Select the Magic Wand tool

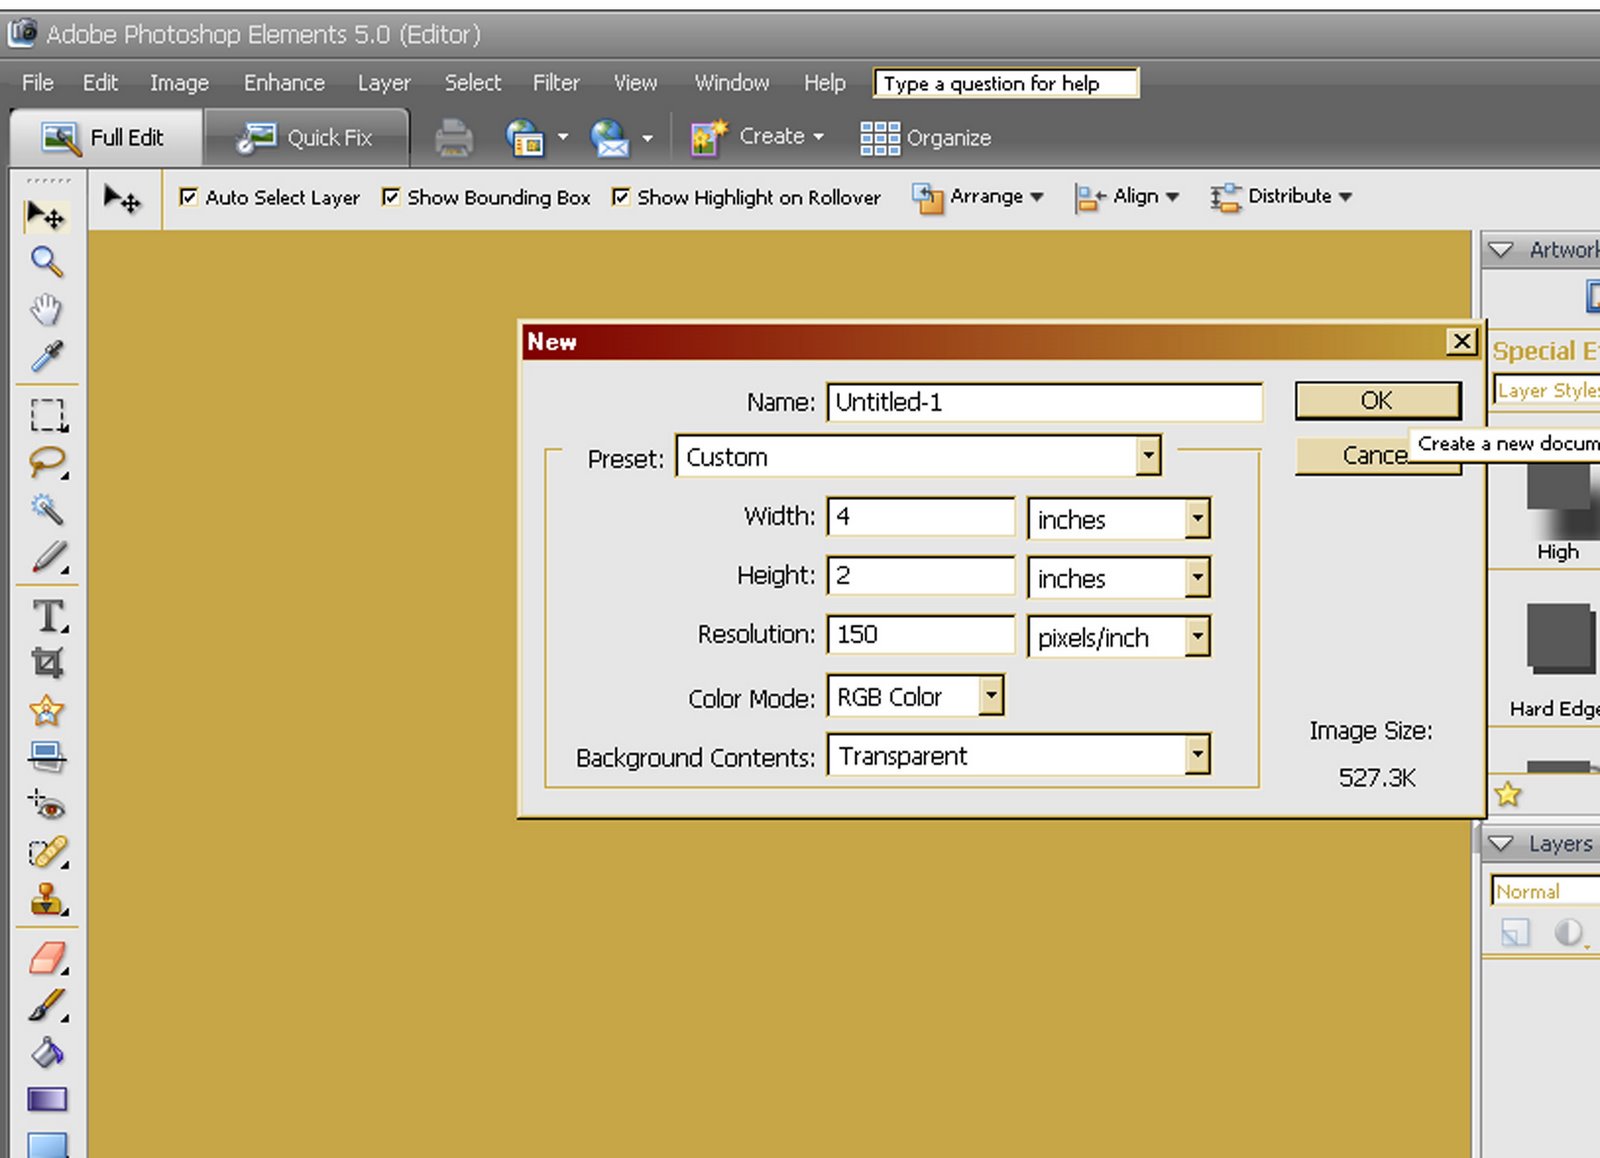(x=47, y=510)
